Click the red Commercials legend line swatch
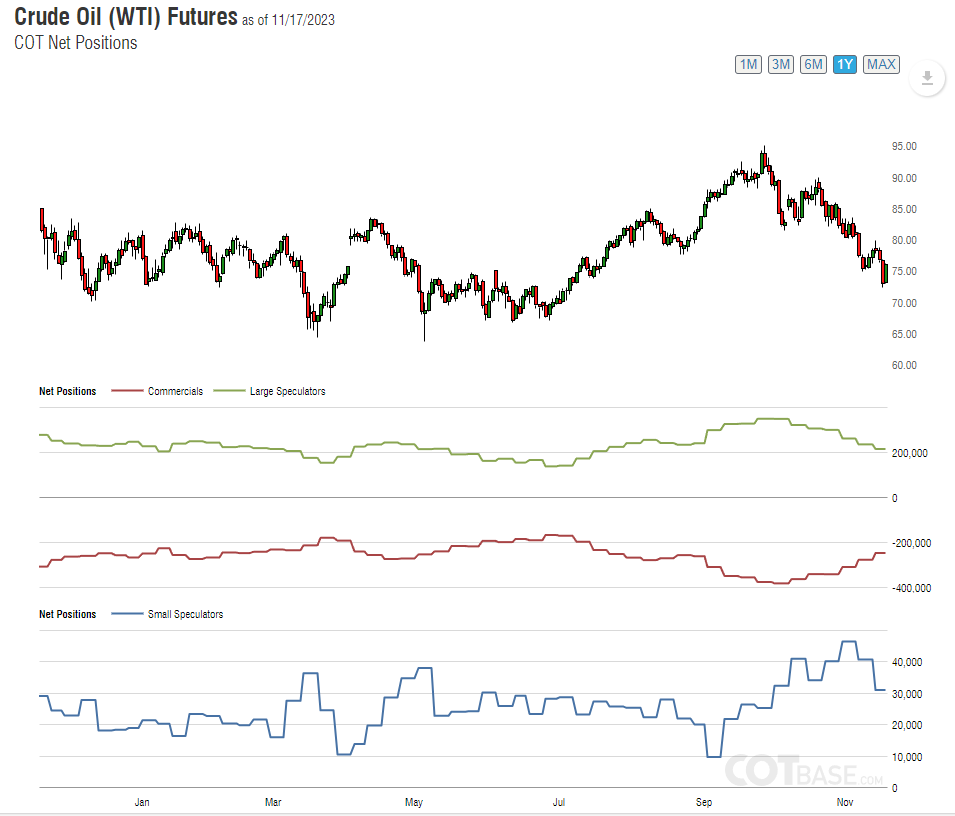The width and height of the screenshot is (955, 816). pyautogui.click(x=127, y=391)
